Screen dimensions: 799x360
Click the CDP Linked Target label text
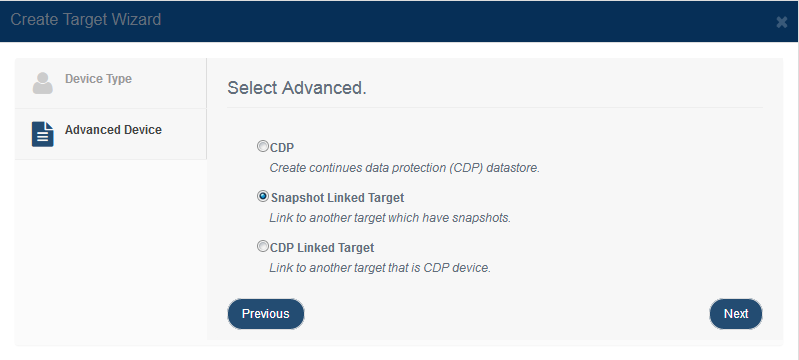322,248
